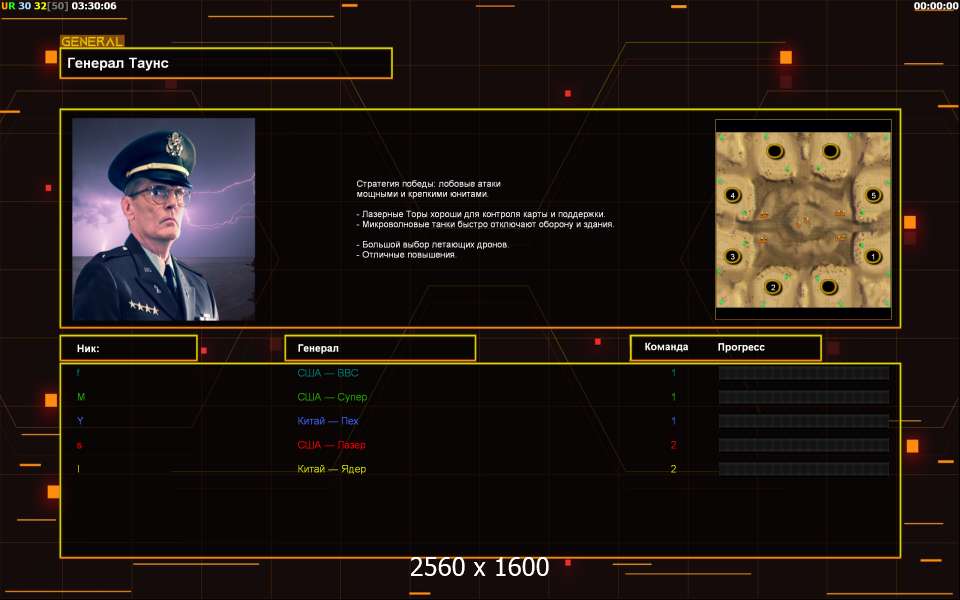Choose start position 4 on the minimap
Image resolution: width=960 pixels, height=600 pixels.
733,195
